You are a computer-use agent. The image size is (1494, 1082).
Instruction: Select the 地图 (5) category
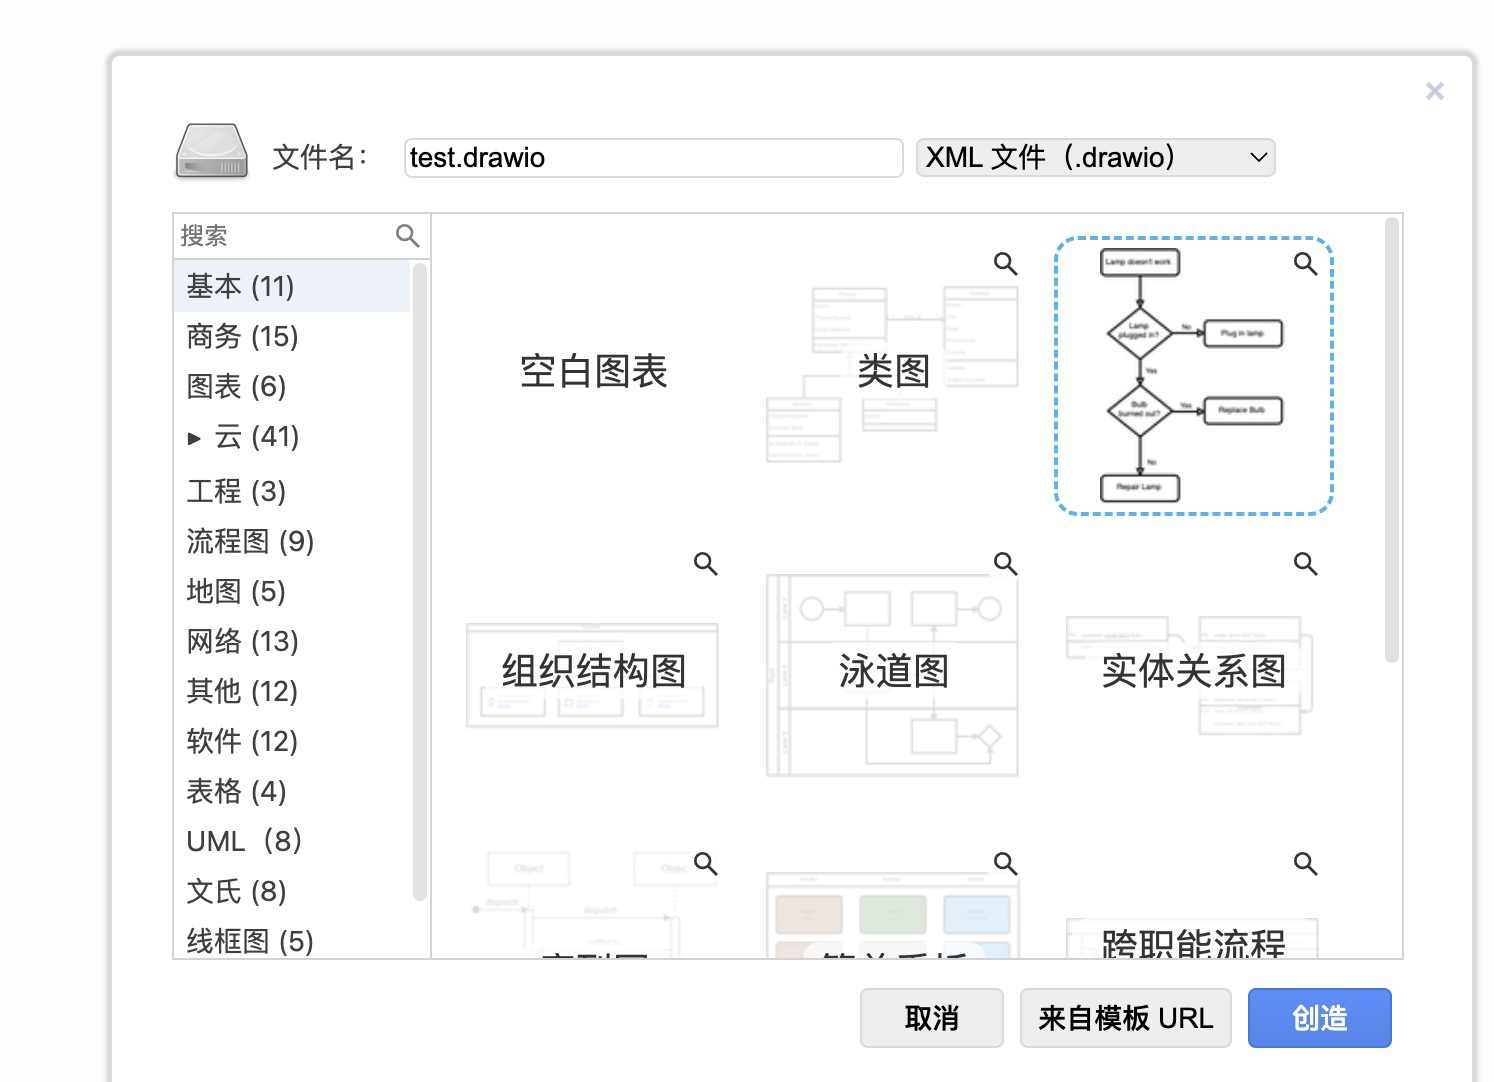click(x=292, y=591)
